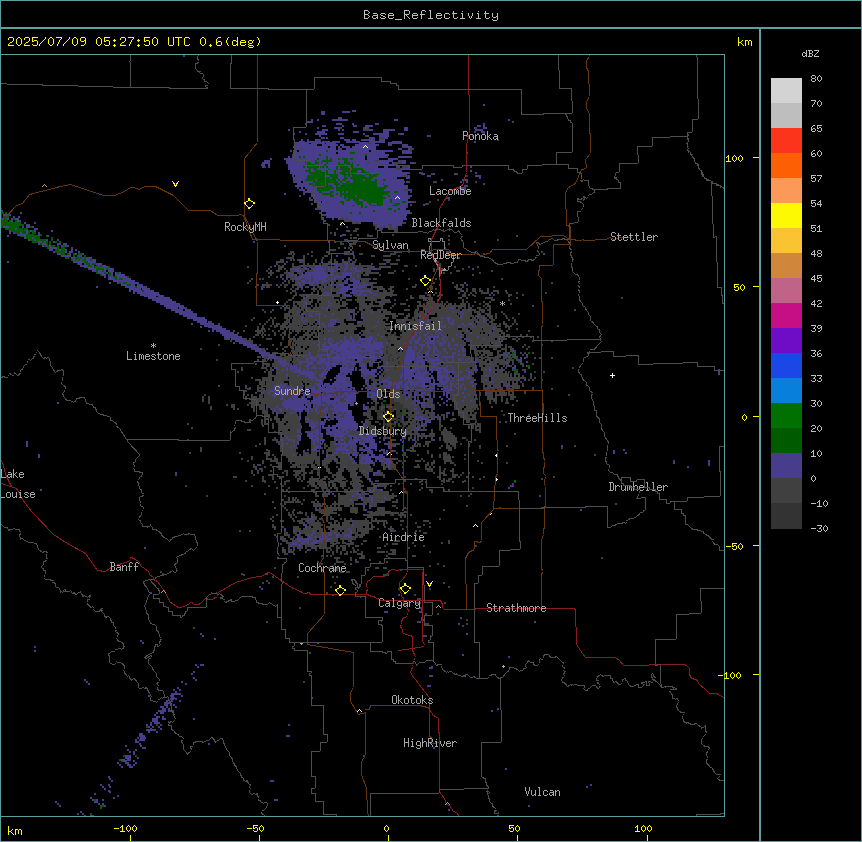Viewport: 862px width, 842px height.
Task: Click the asterisk marker above Limestone
Action: point(153,346)
